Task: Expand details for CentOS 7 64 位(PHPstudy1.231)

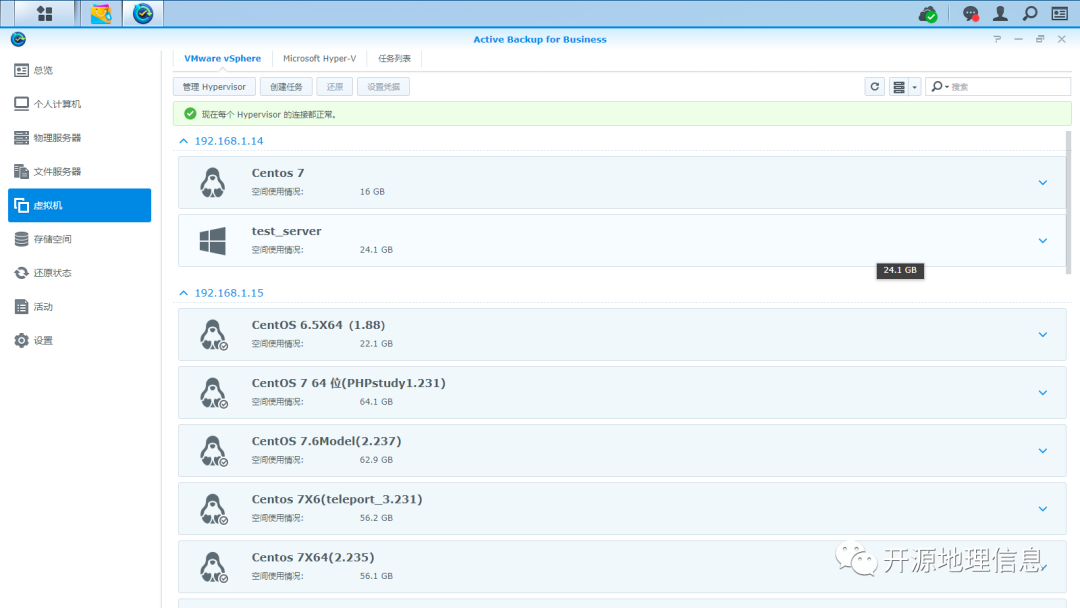Action: [1043, 392]
